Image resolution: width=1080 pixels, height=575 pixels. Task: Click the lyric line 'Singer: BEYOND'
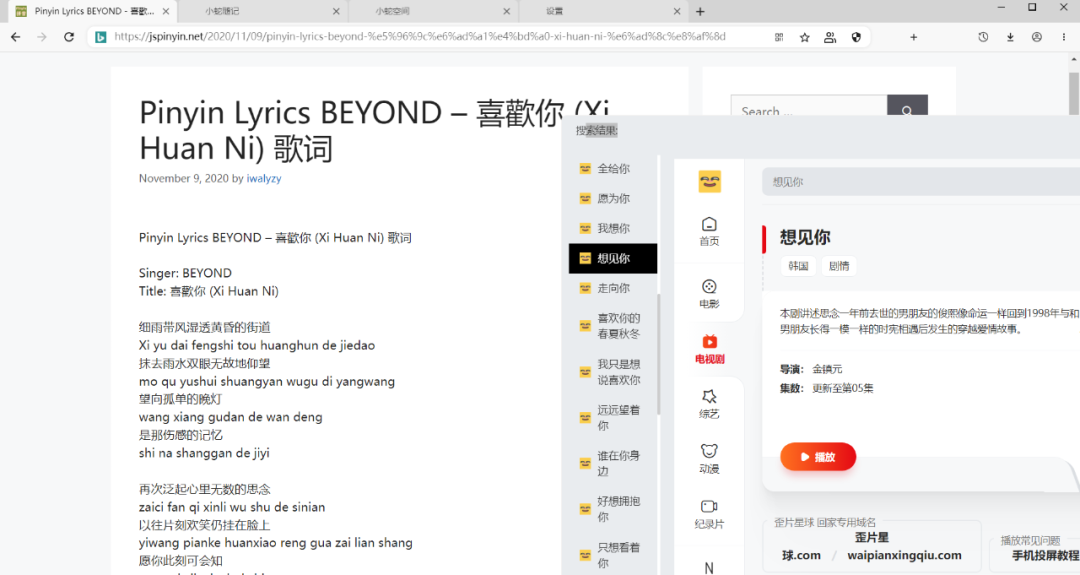[x=185, y=273]
